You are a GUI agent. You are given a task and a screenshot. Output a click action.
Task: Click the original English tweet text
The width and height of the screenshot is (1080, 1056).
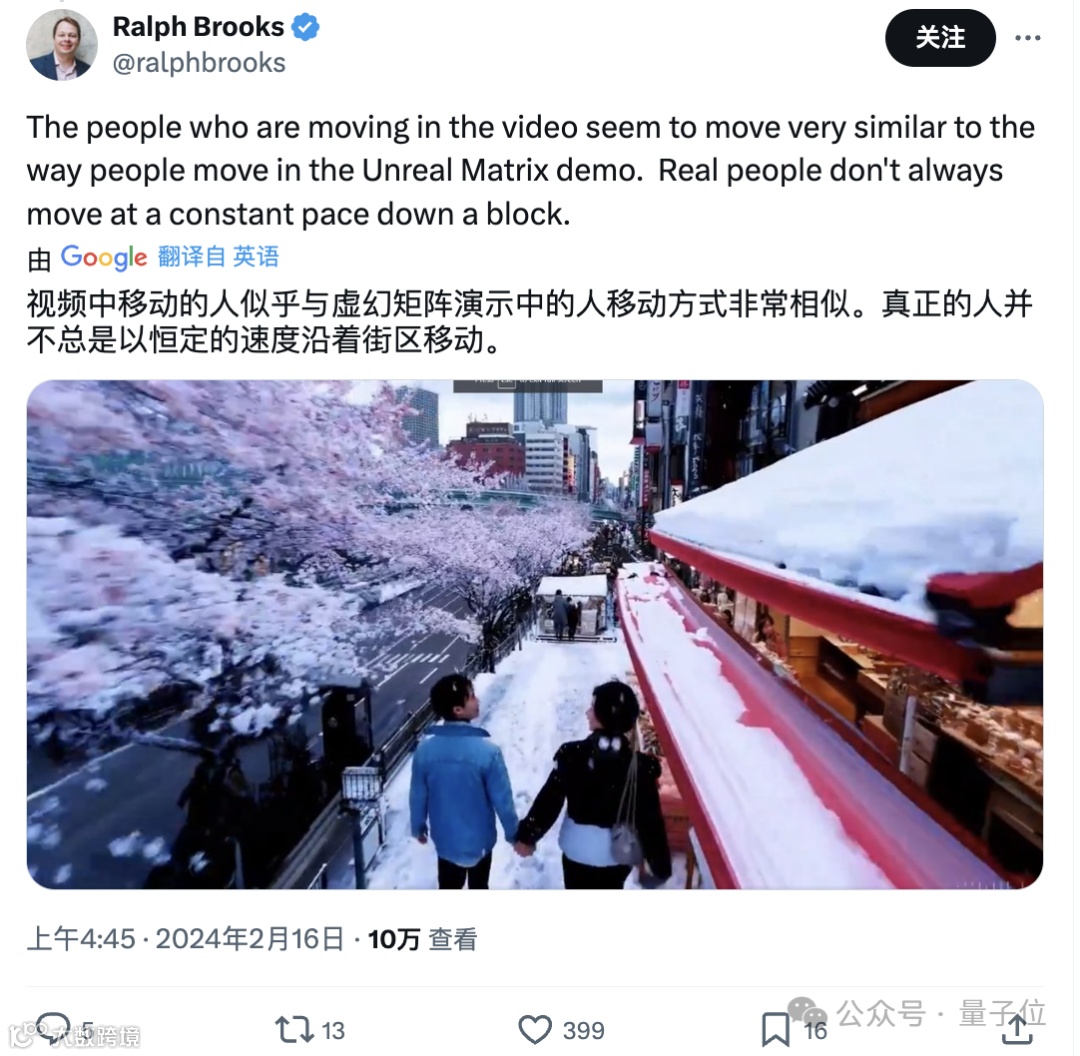click(530, 171)
